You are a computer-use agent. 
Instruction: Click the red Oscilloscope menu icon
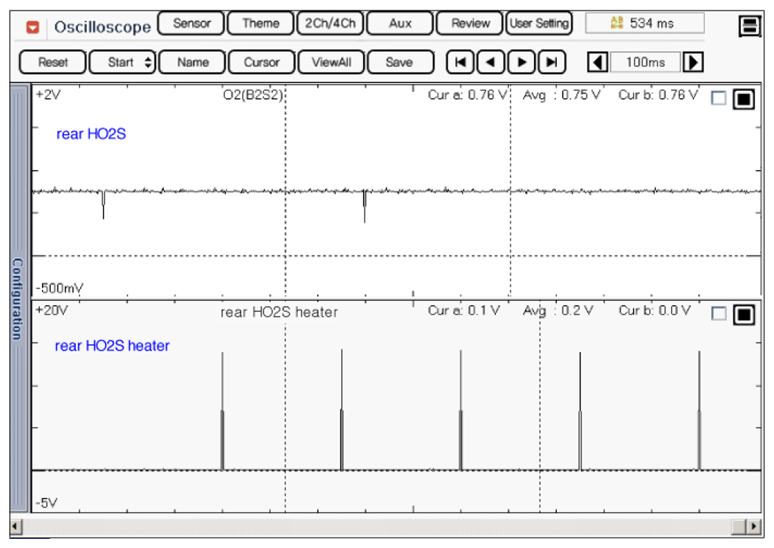[x=34, y=26]
